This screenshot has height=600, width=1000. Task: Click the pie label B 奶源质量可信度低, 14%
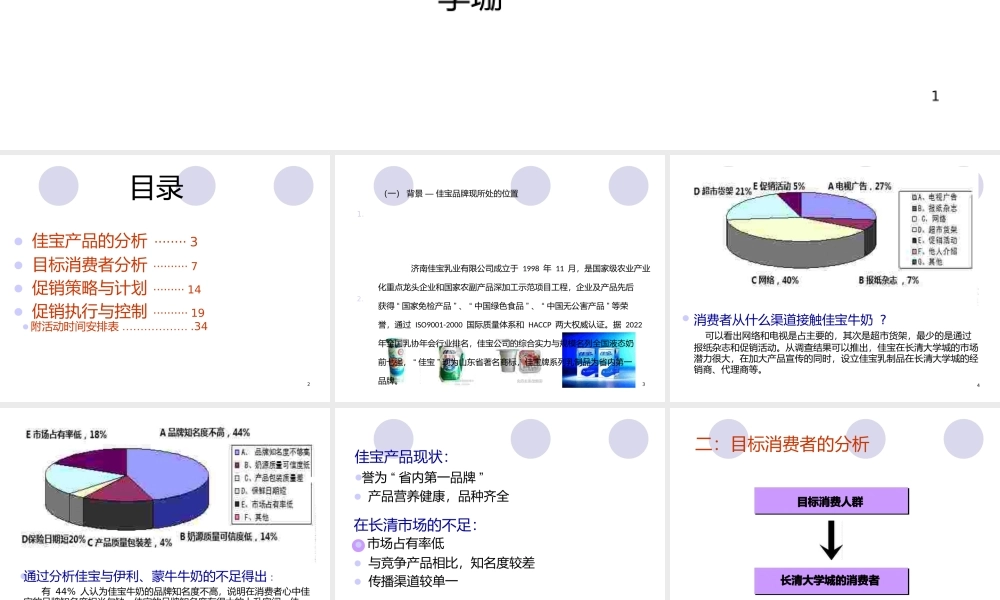pyautogui.click(x=228, y=537)
